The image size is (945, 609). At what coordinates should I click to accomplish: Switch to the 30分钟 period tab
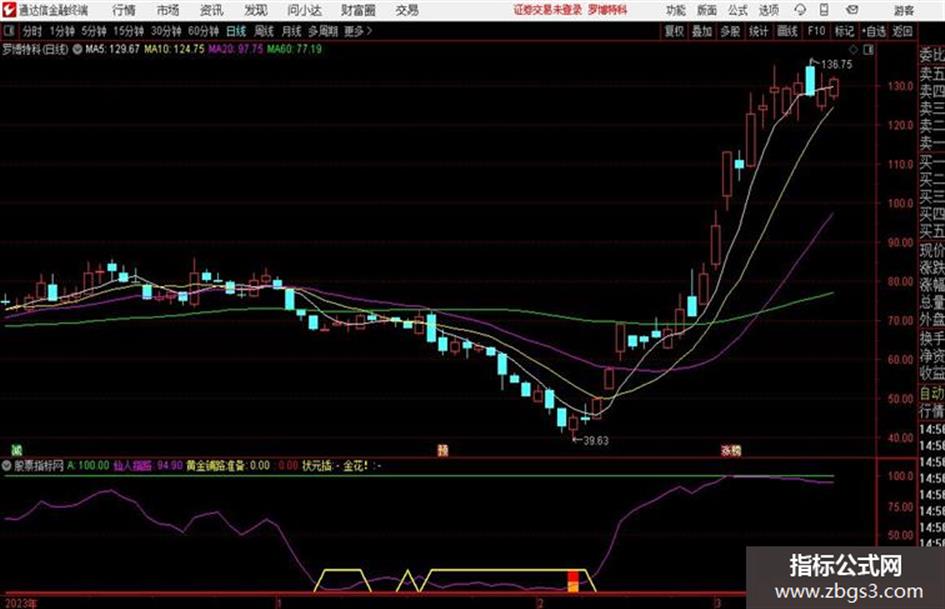(x=166, y=31)
